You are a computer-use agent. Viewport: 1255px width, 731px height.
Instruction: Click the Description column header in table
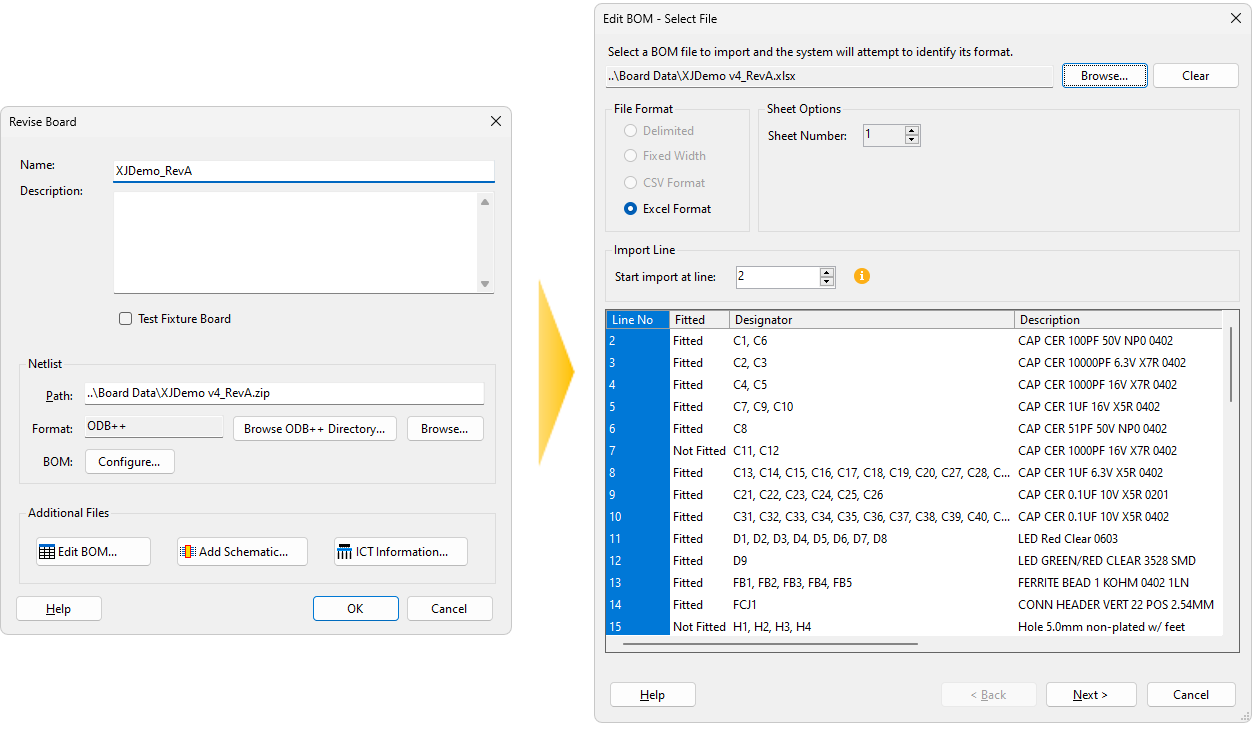1115,320
